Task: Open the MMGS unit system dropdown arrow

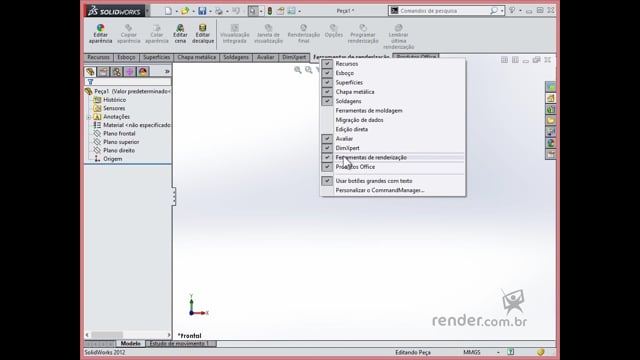Action: 498,352
